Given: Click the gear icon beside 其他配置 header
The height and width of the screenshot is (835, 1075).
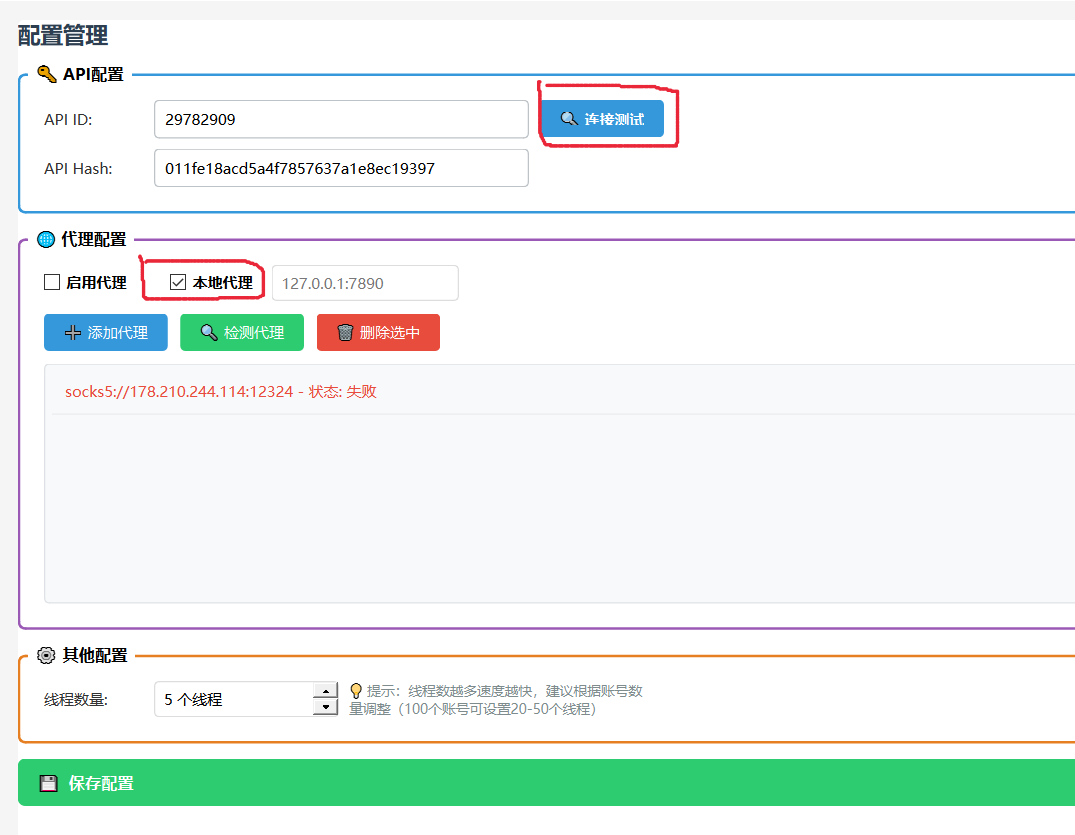Looking at the screenshot, I should pos(44,655).
